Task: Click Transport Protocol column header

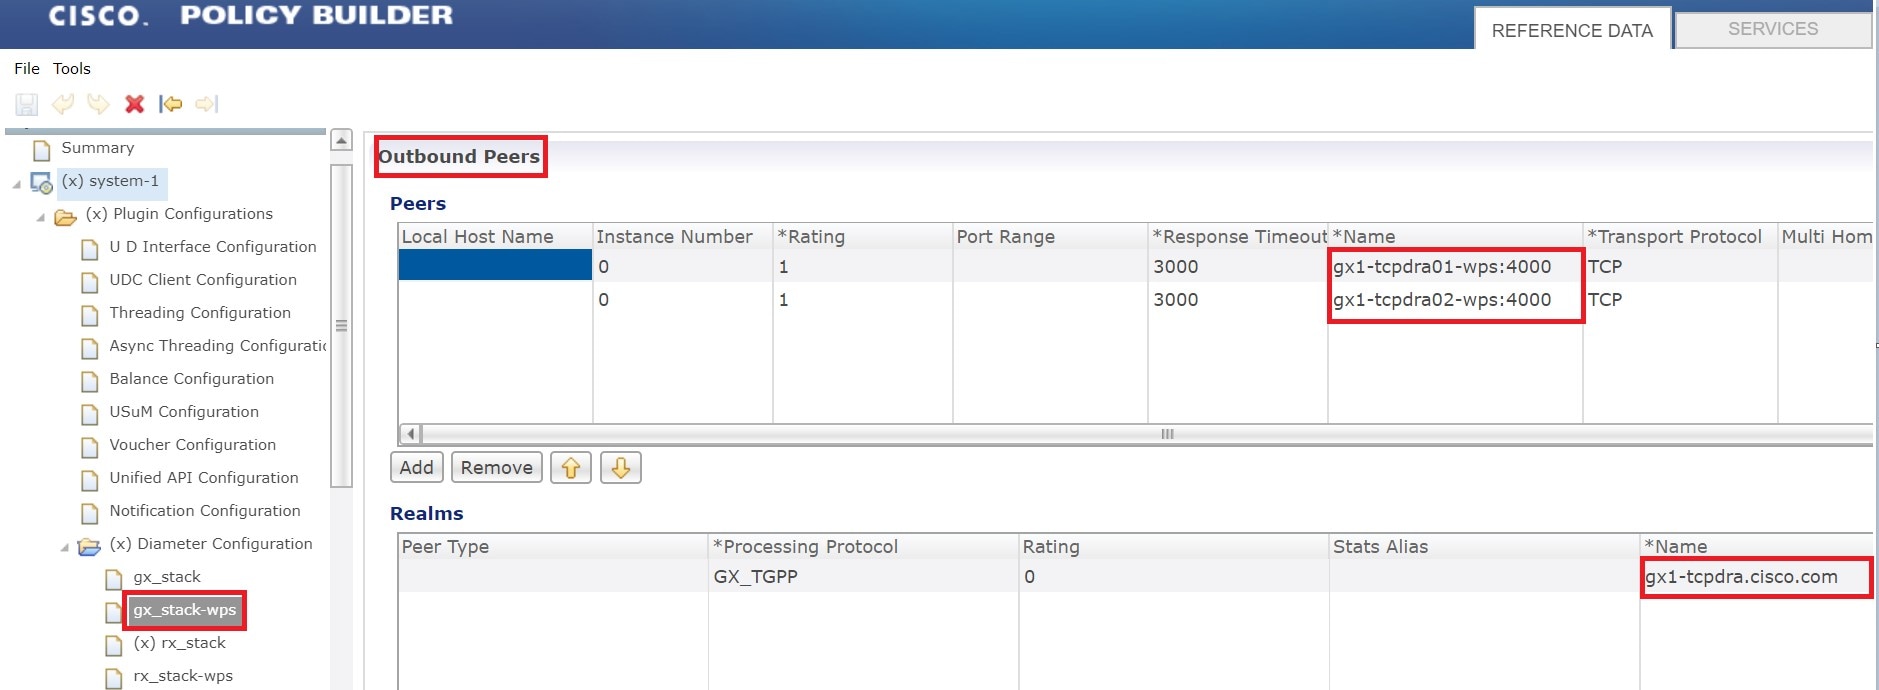Action: tap(1680, 237)
